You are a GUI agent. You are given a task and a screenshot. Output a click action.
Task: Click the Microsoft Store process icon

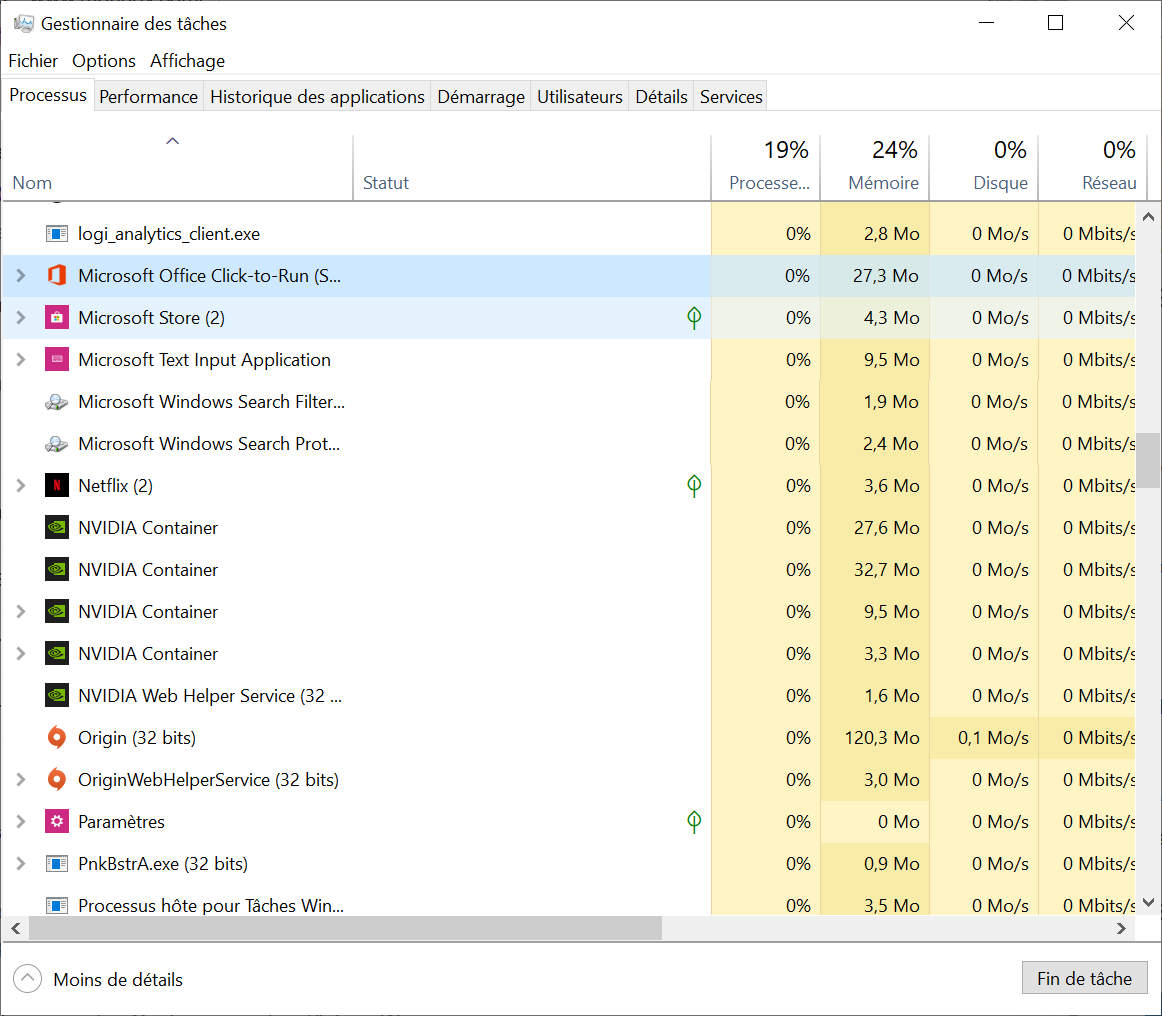coord(56,318)
